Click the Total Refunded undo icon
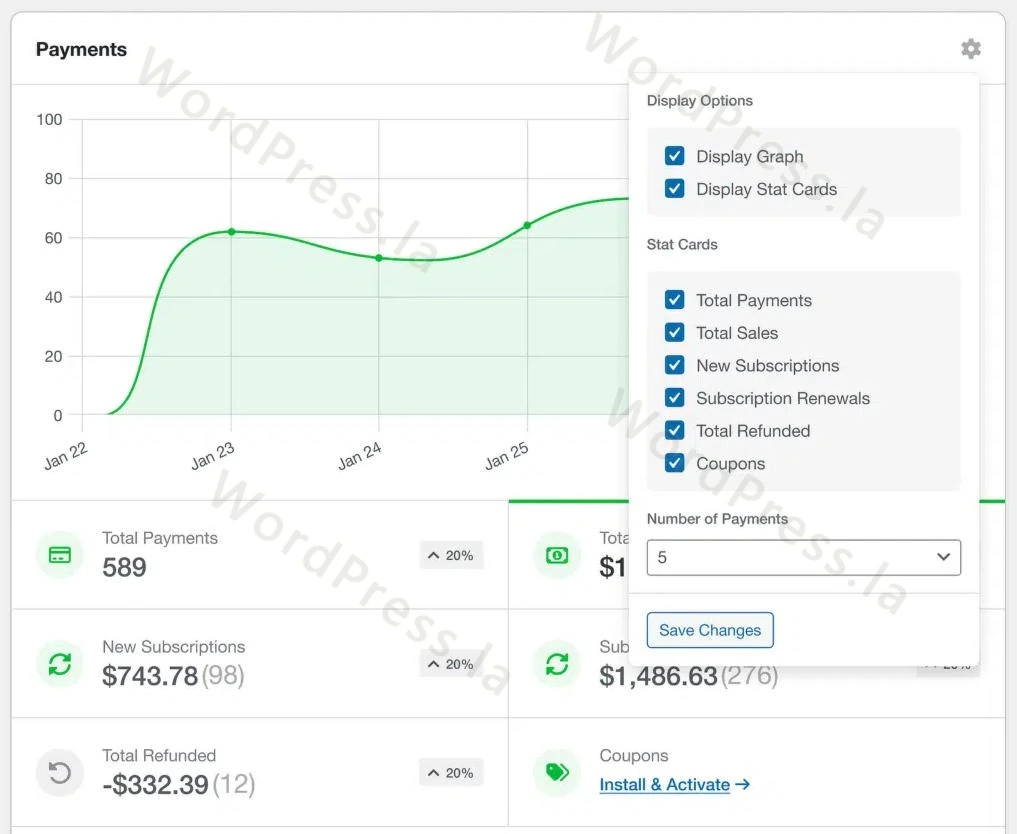Screen dimensions: 1017x834 60,773
